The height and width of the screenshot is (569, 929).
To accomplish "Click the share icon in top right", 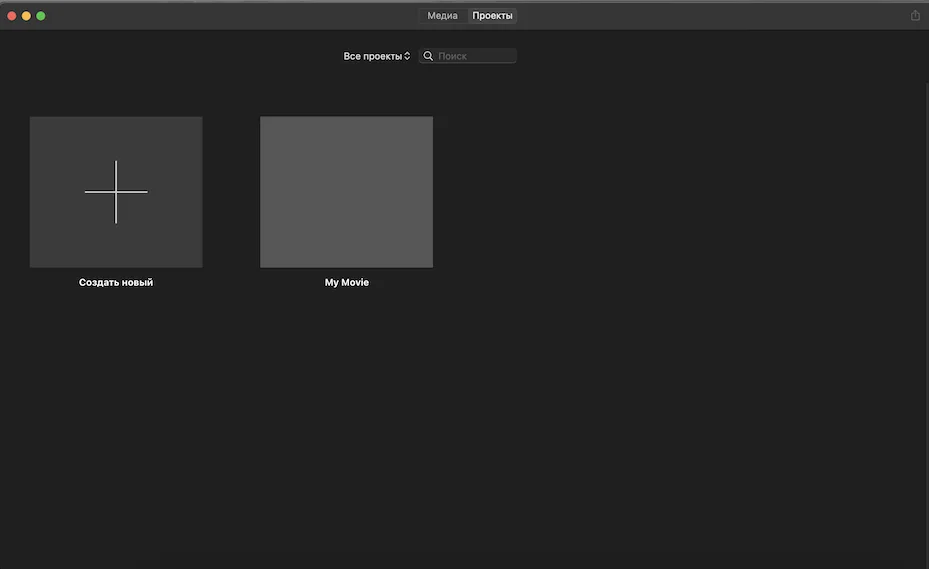I will coord(915,16).
